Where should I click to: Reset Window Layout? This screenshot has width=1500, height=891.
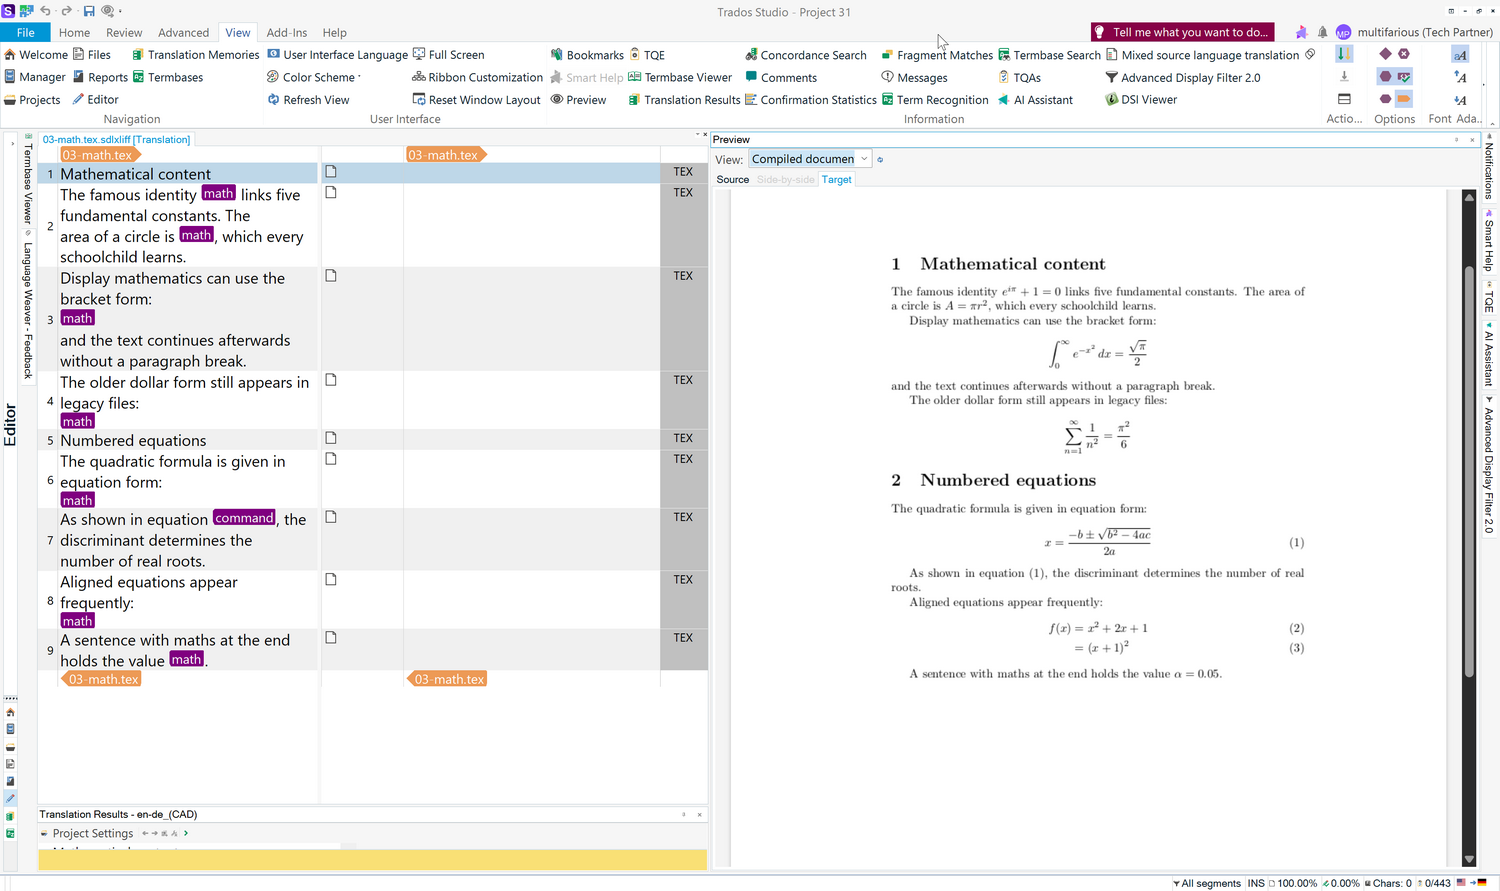coord(476,100)
